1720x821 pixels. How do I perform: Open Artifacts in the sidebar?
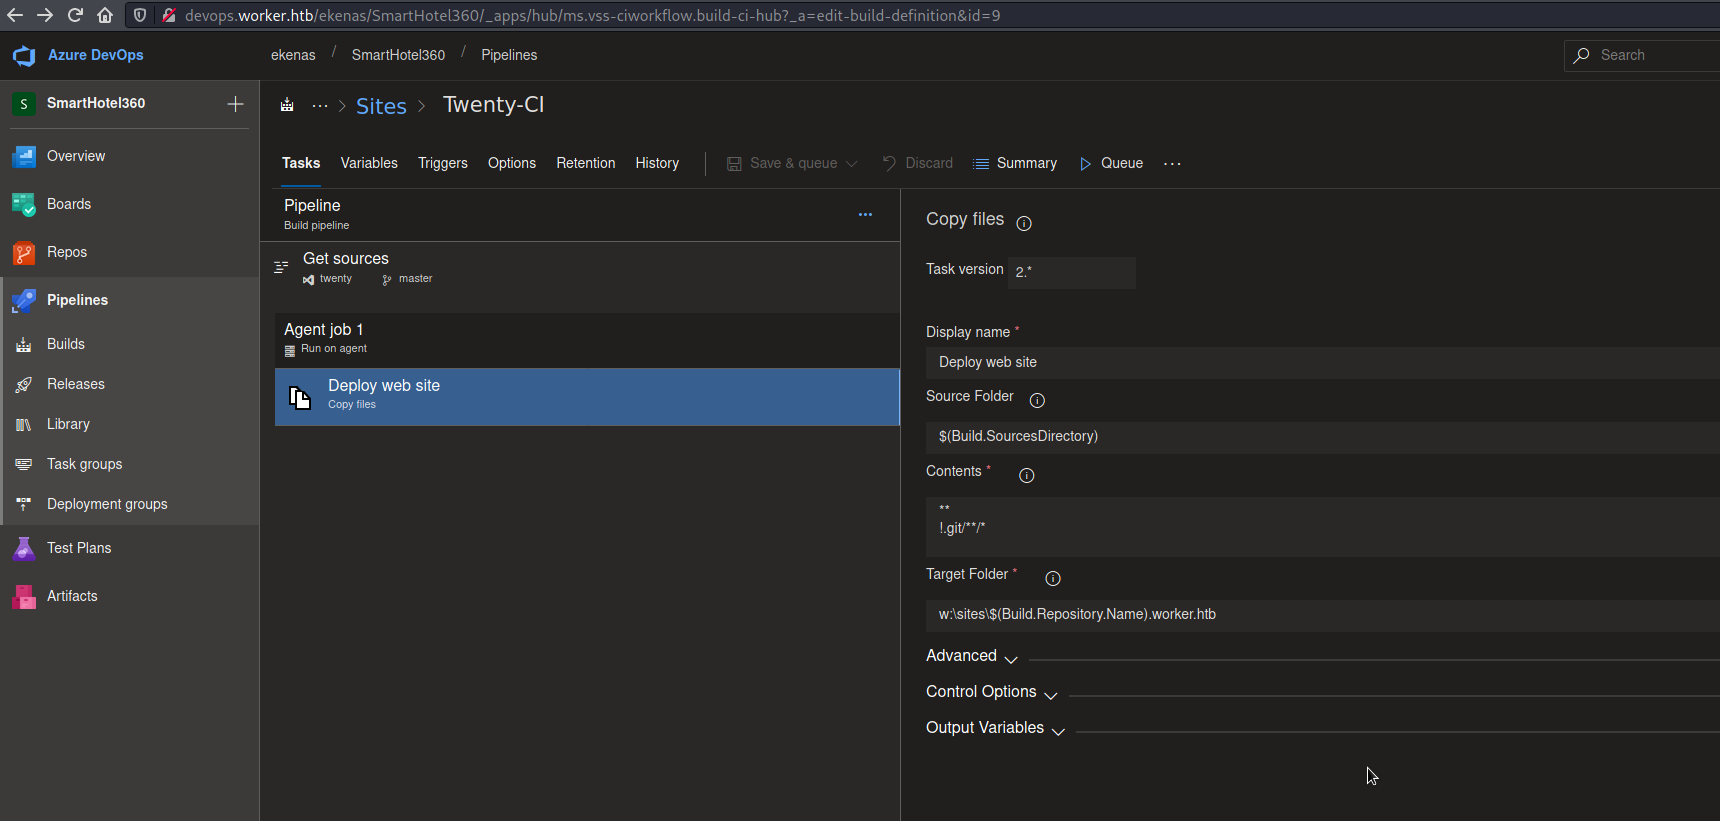click(72, 596)
